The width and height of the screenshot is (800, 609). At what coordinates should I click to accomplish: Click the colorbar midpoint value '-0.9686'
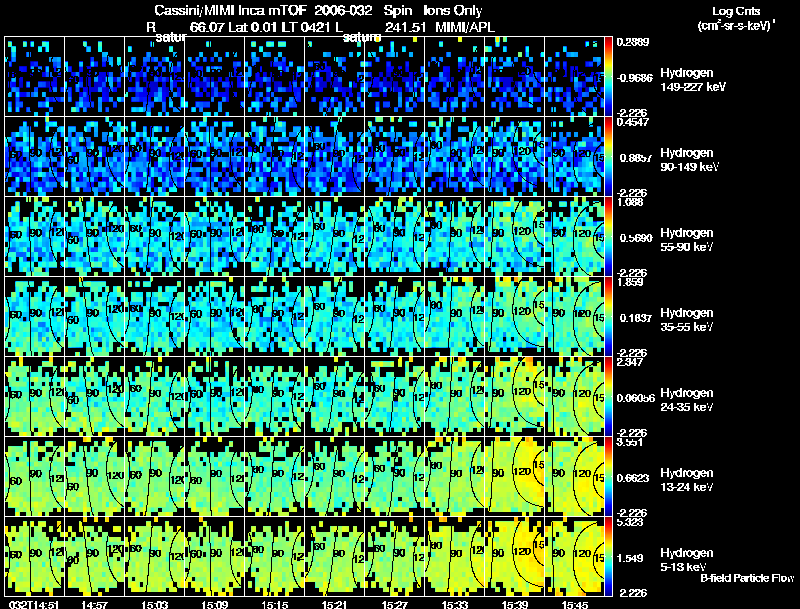pyautogui.click(x=634, y=78)
